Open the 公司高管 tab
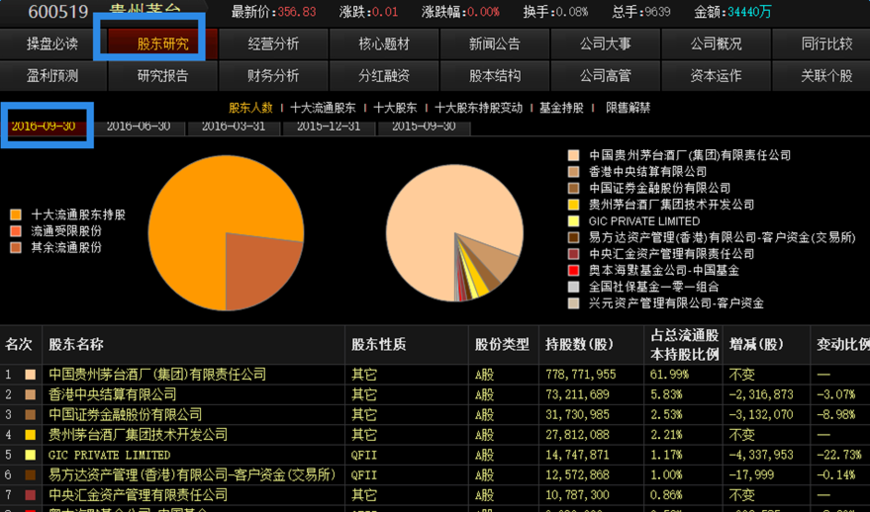This screenshot has height=512, width=870. (605, 75)
